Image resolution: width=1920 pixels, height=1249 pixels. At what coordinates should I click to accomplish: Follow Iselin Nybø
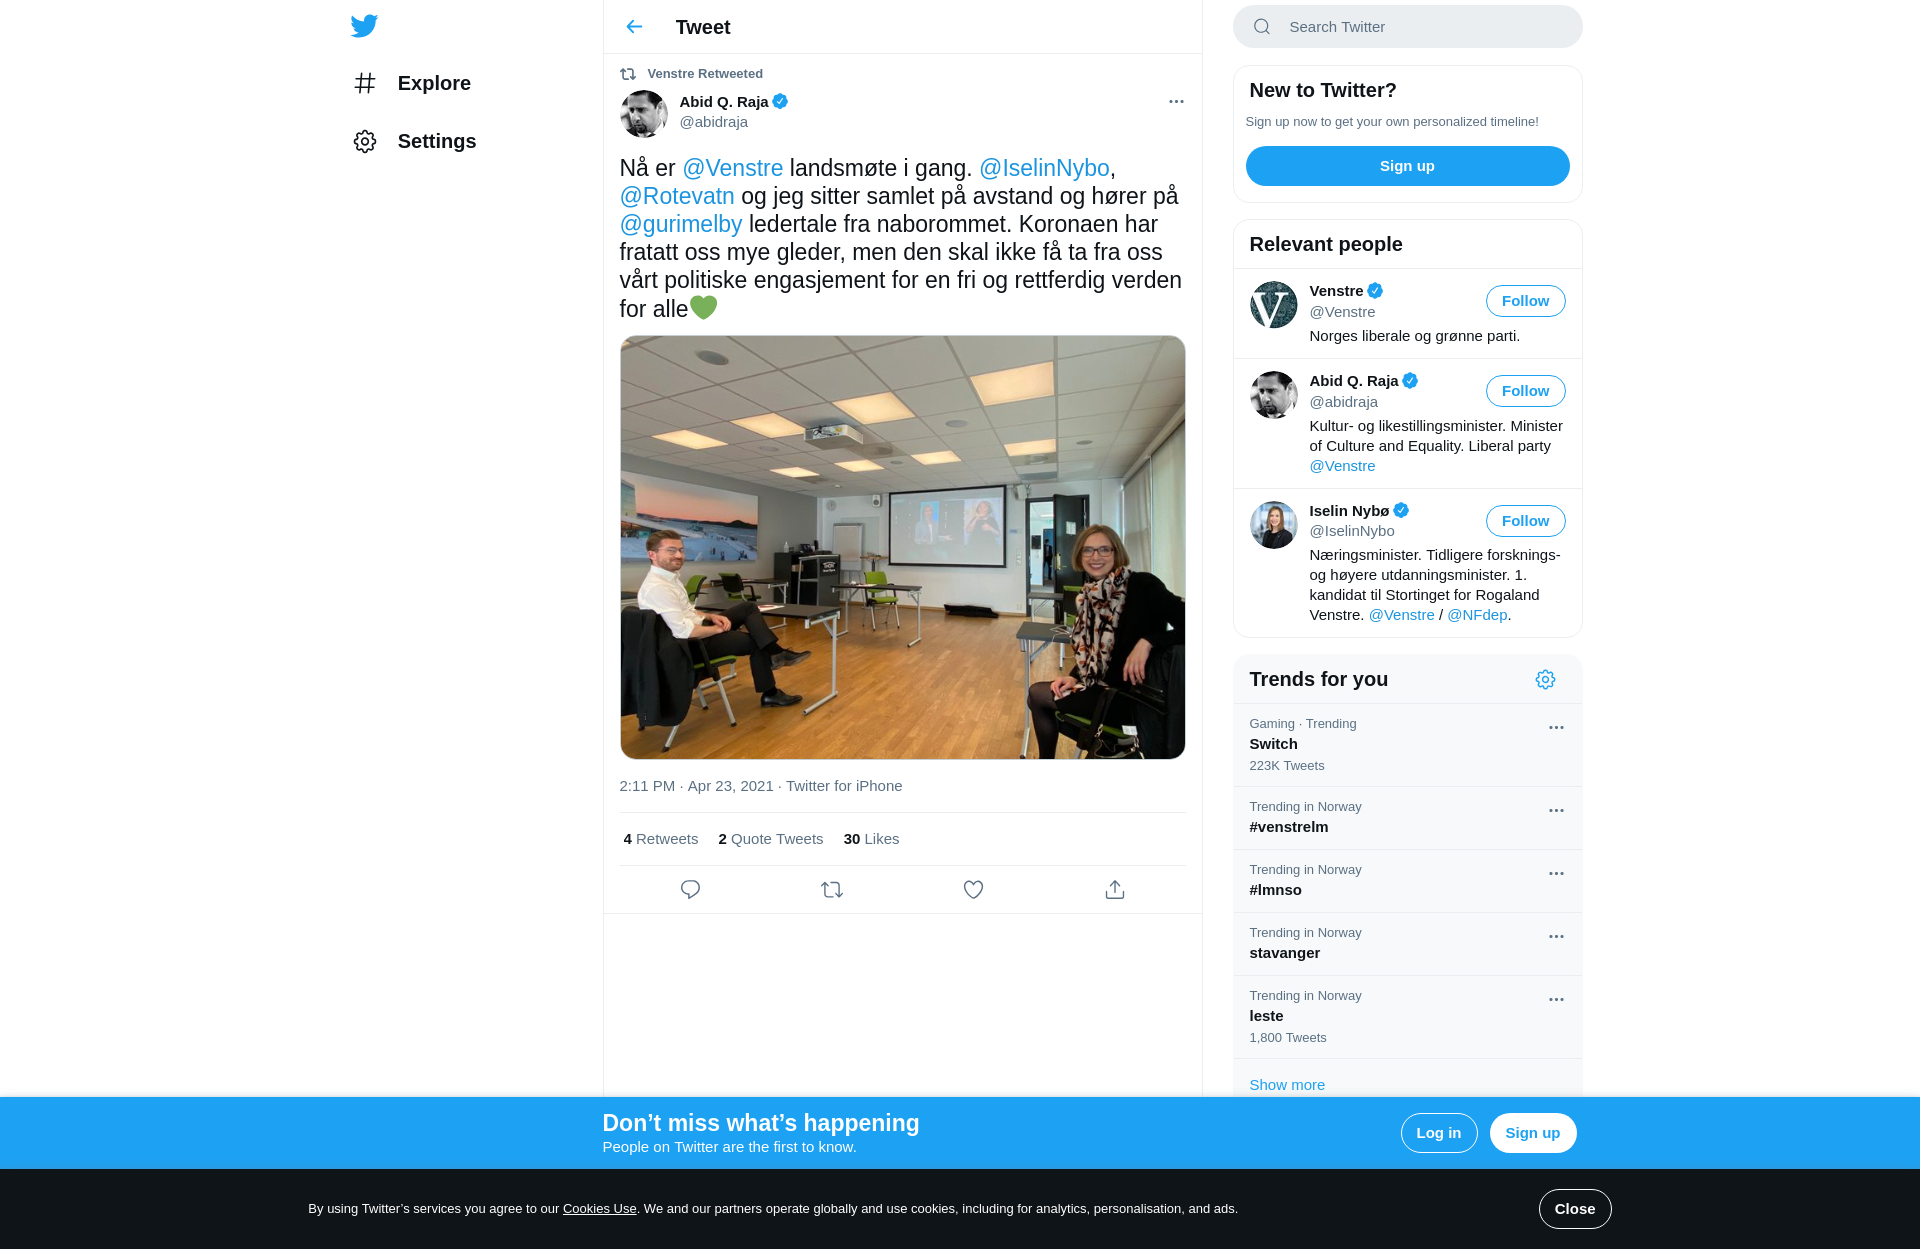point(1525,521)
